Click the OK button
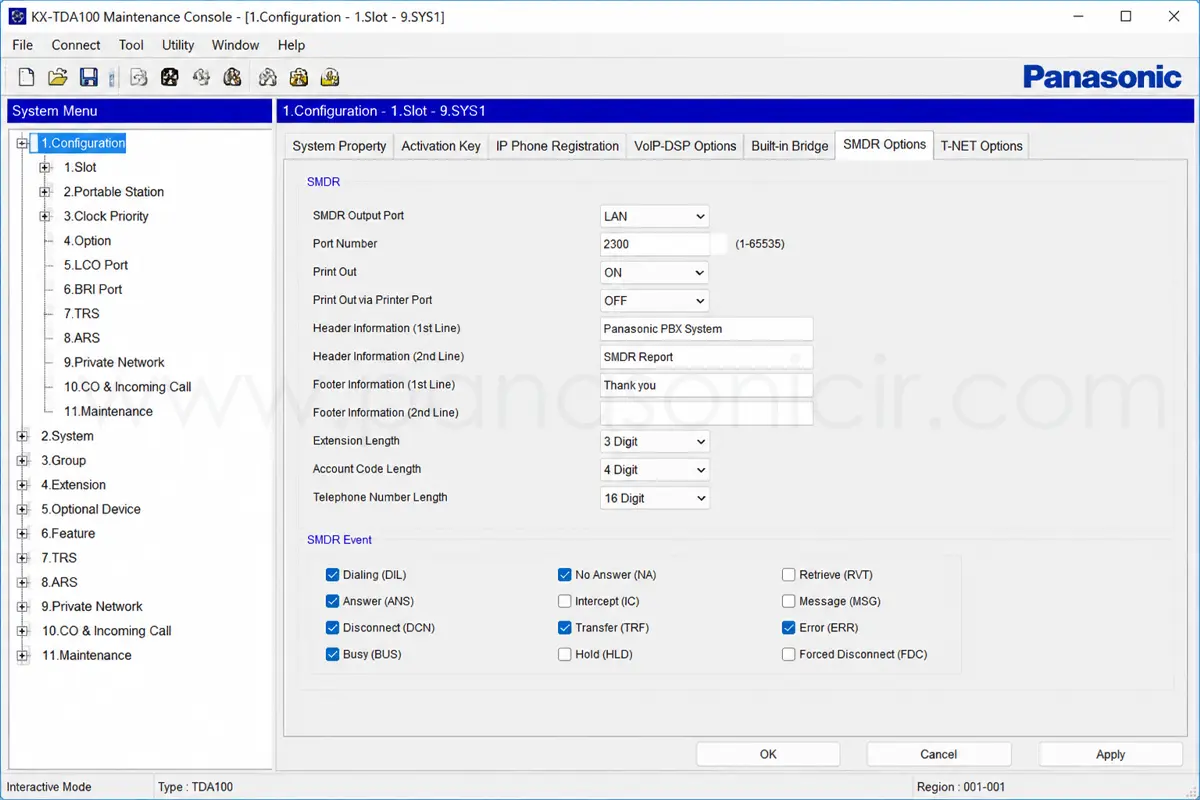Viewport: 1200px width, 800px height. [768, 754]
